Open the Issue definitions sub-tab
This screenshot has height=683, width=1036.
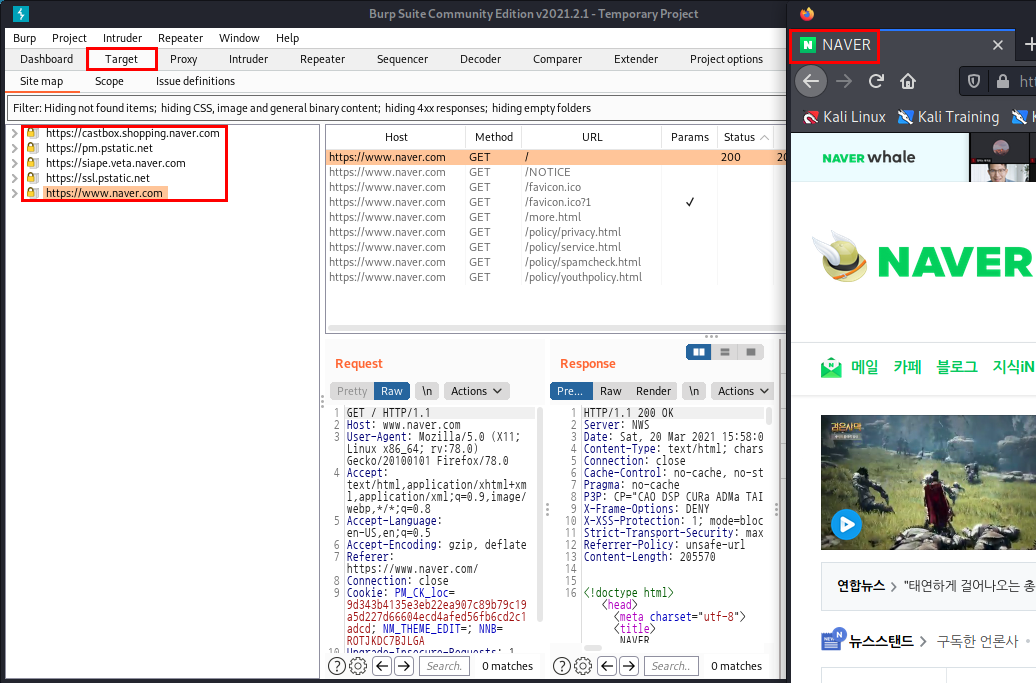pyautogui.click(x=196, y=81)
